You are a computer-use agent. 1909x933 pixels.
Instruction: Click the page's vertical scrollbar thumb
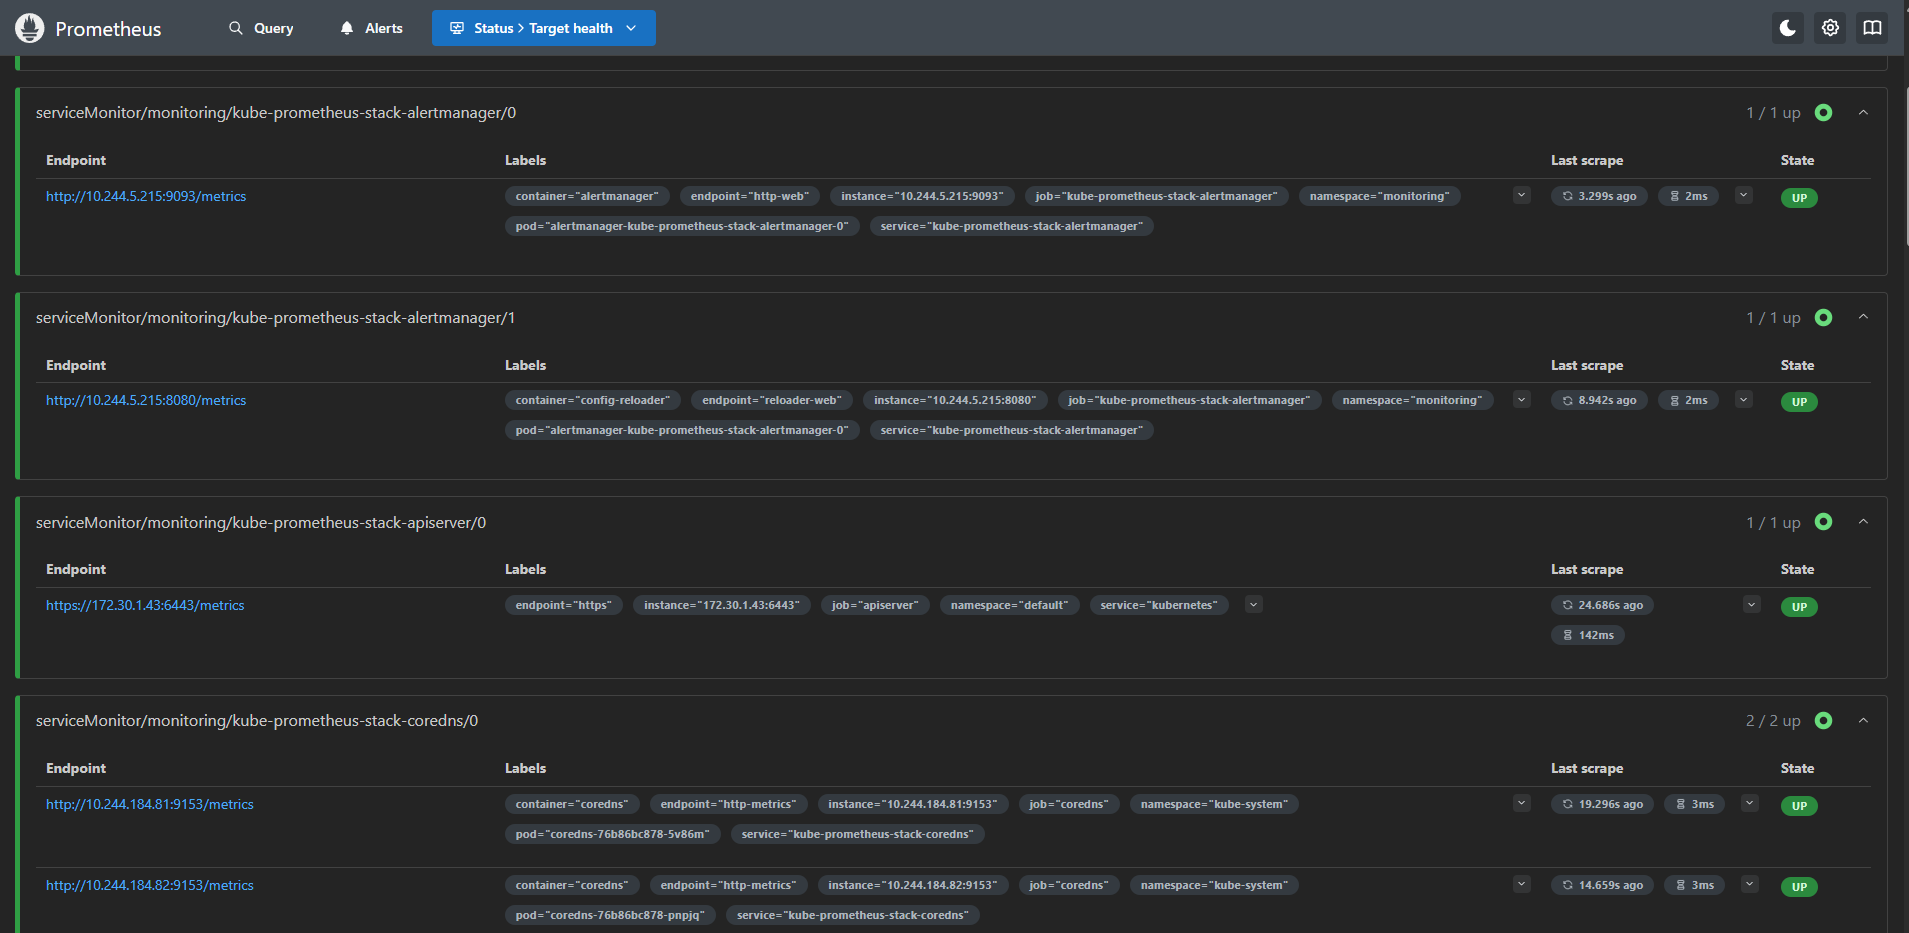[1906, 165]
